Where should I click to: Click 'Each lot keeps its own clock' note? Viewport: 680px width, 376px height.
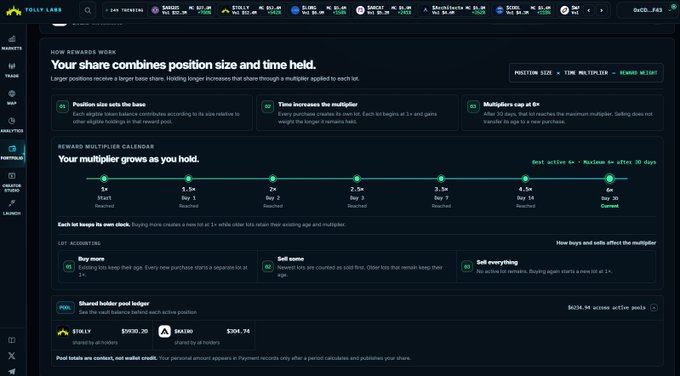[94, 225]
